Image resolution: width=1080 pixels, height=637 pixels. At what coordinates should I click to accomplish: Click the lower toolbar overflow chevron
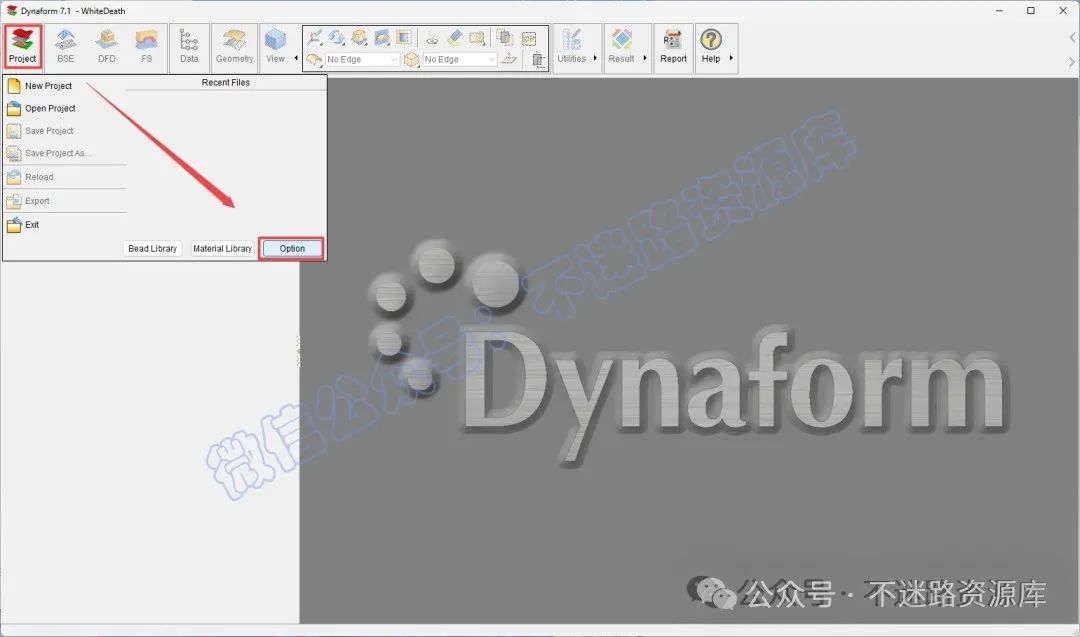coord(1072,62)
